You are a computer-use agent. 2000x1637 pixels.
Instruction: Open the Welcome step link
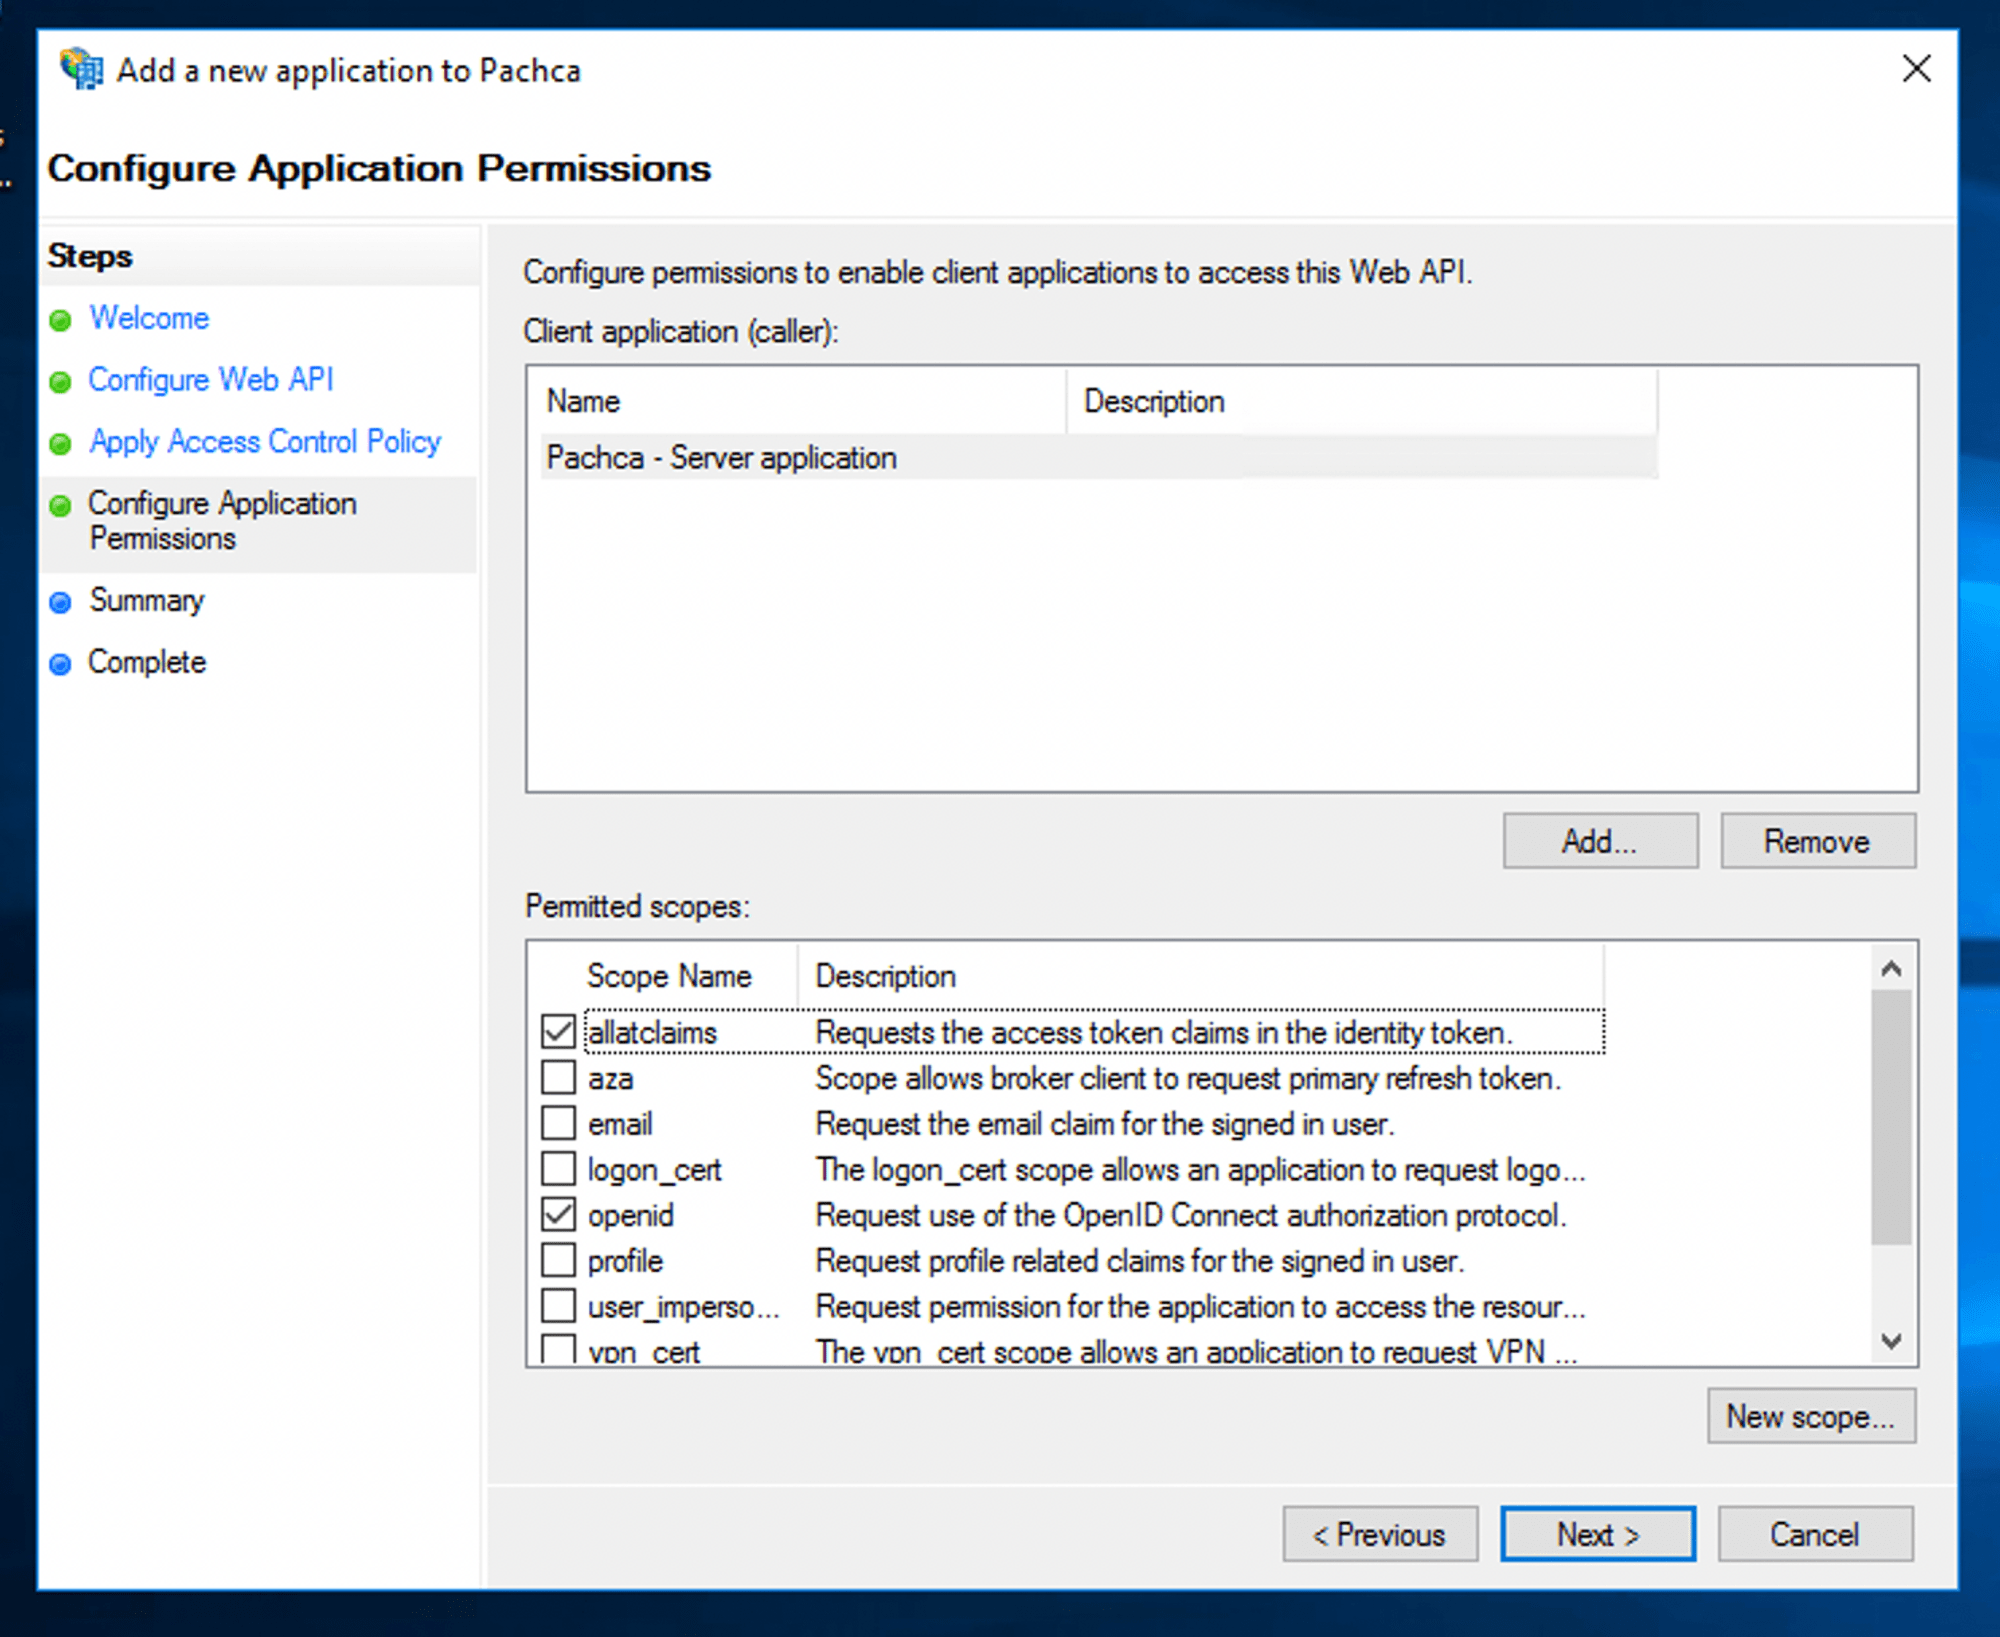149,318
